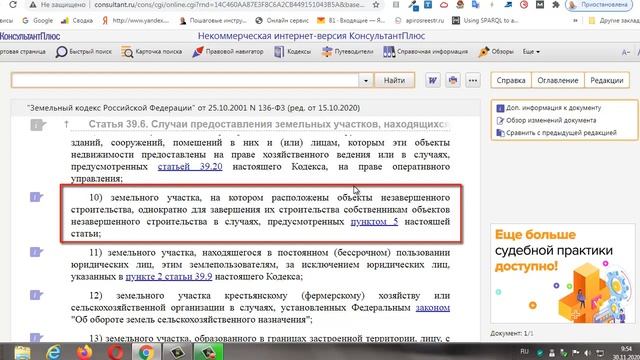Switch to the 'Оглавление' tab
This screenshot has width=640, height=360.
click(x=558, y=80)
